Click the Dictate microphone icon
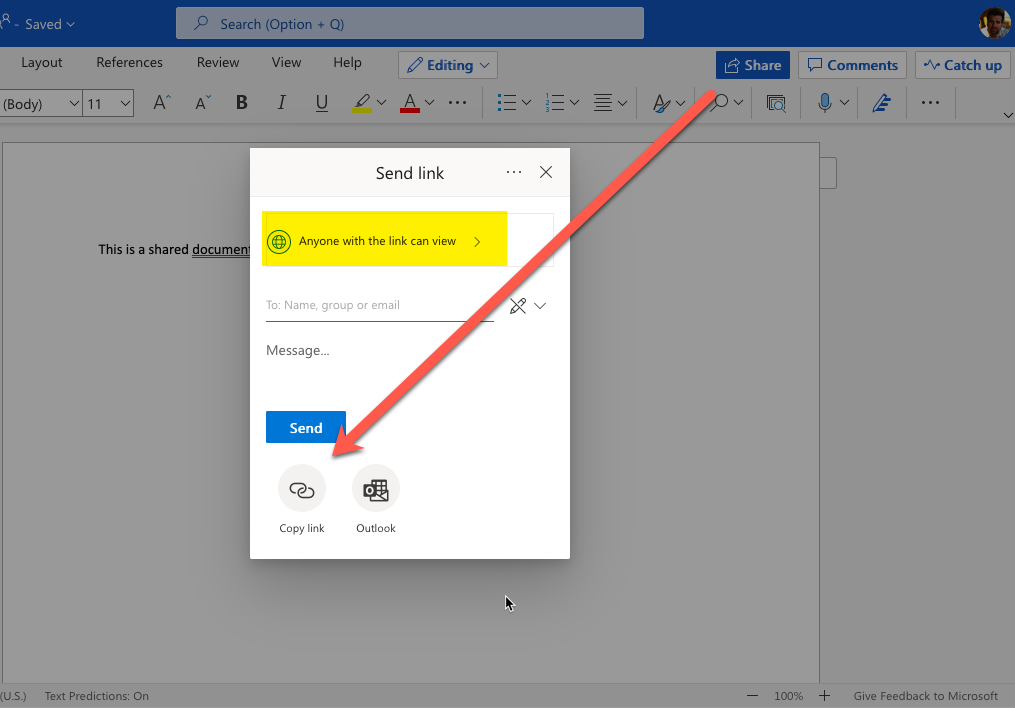This screenshot has width=1015, height=708. click(825, 102)
